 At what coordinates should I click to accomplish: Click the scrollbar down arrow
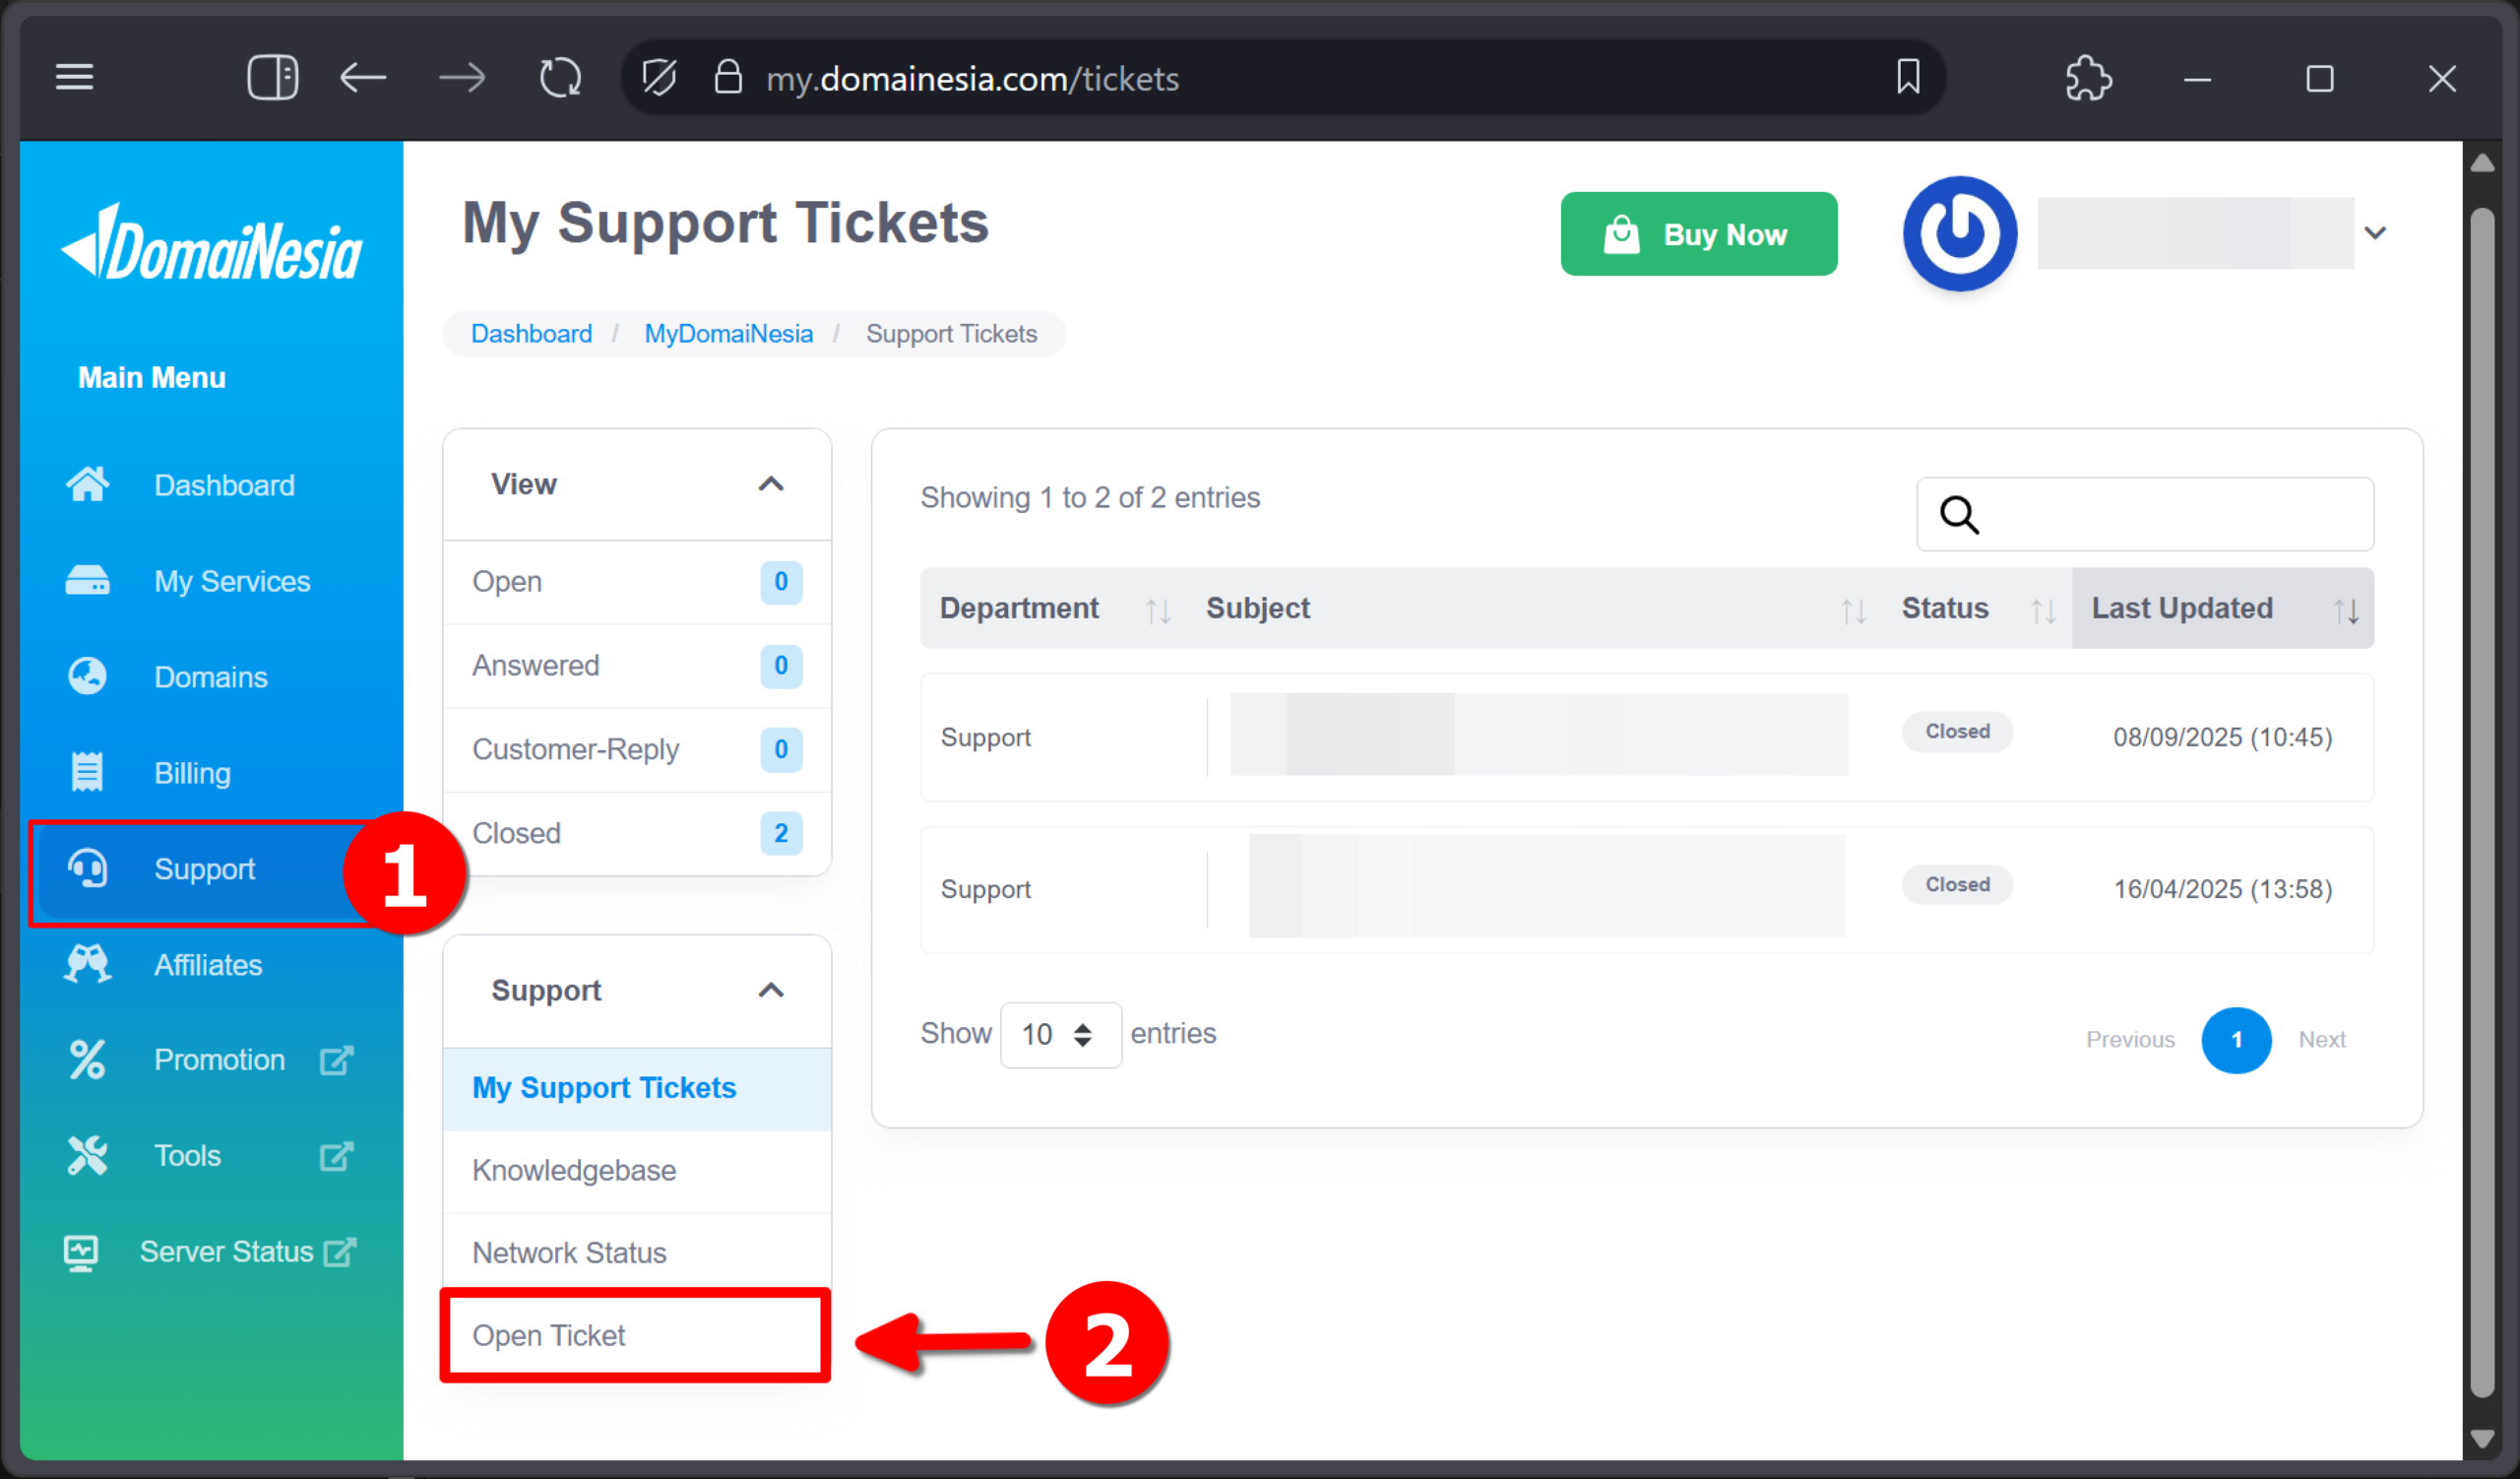tap(2481, 1438)
